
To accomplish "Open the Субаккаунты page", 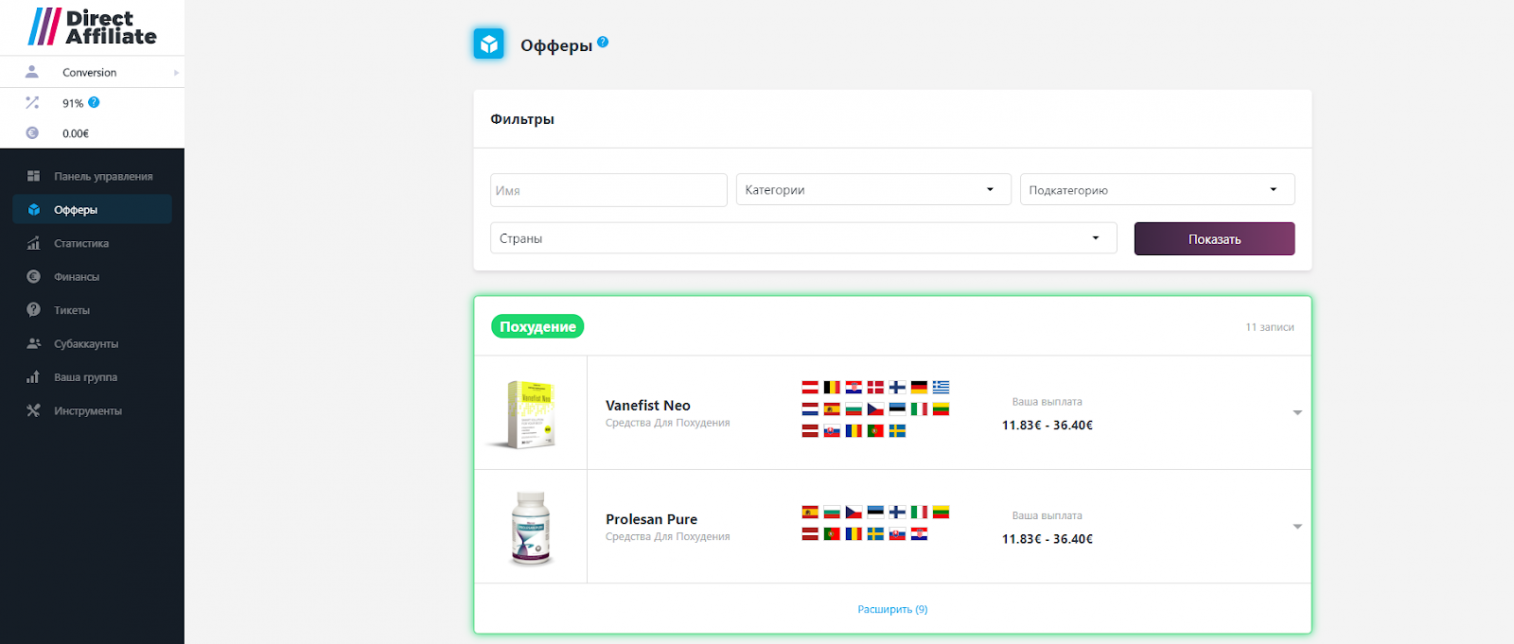I will [x=86, y=344].
